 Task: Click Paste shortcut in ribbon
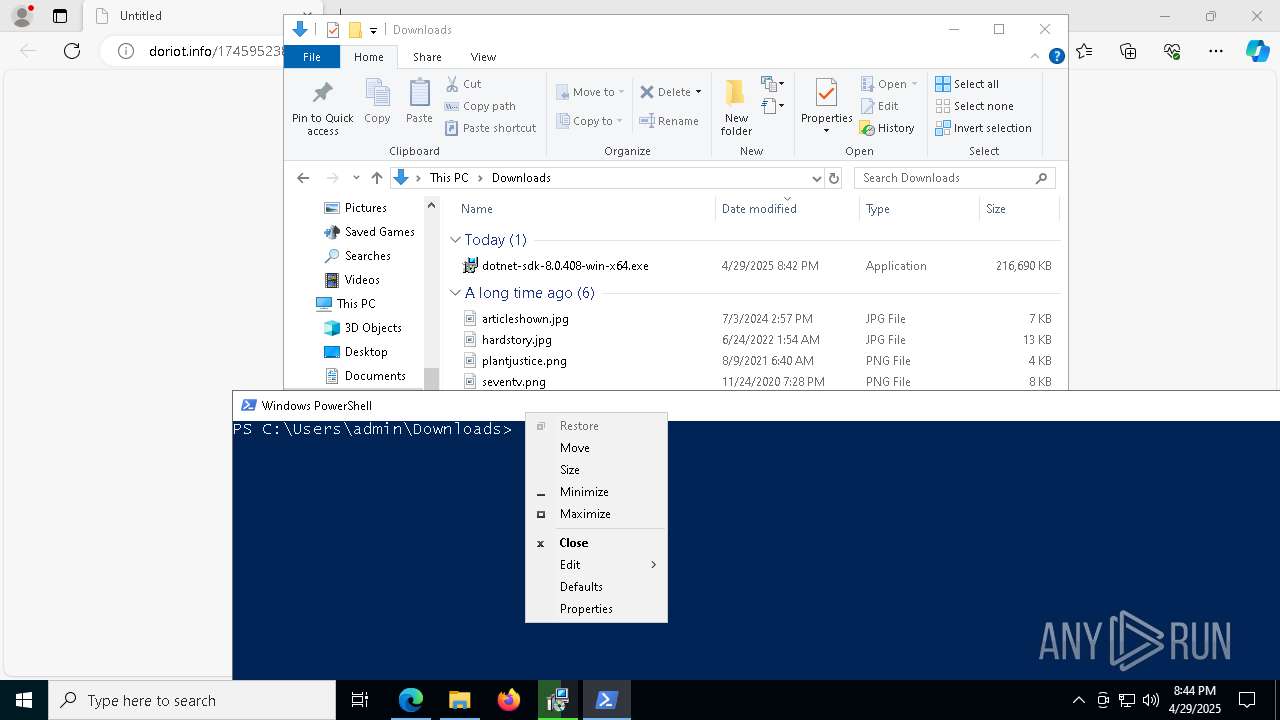coord(490,128)
